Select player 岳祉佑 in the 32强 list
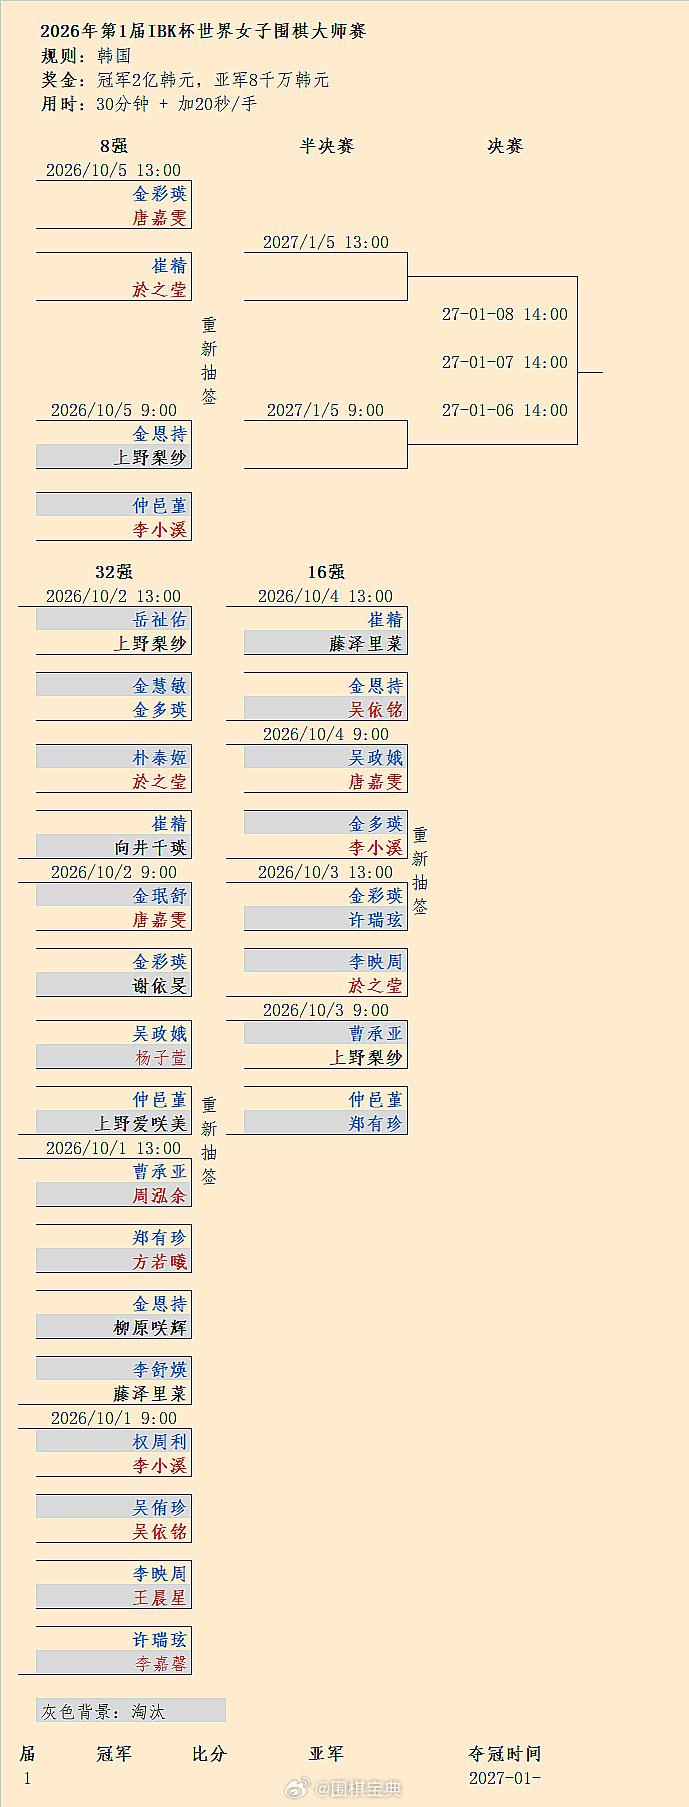 (x=160, y=620)
